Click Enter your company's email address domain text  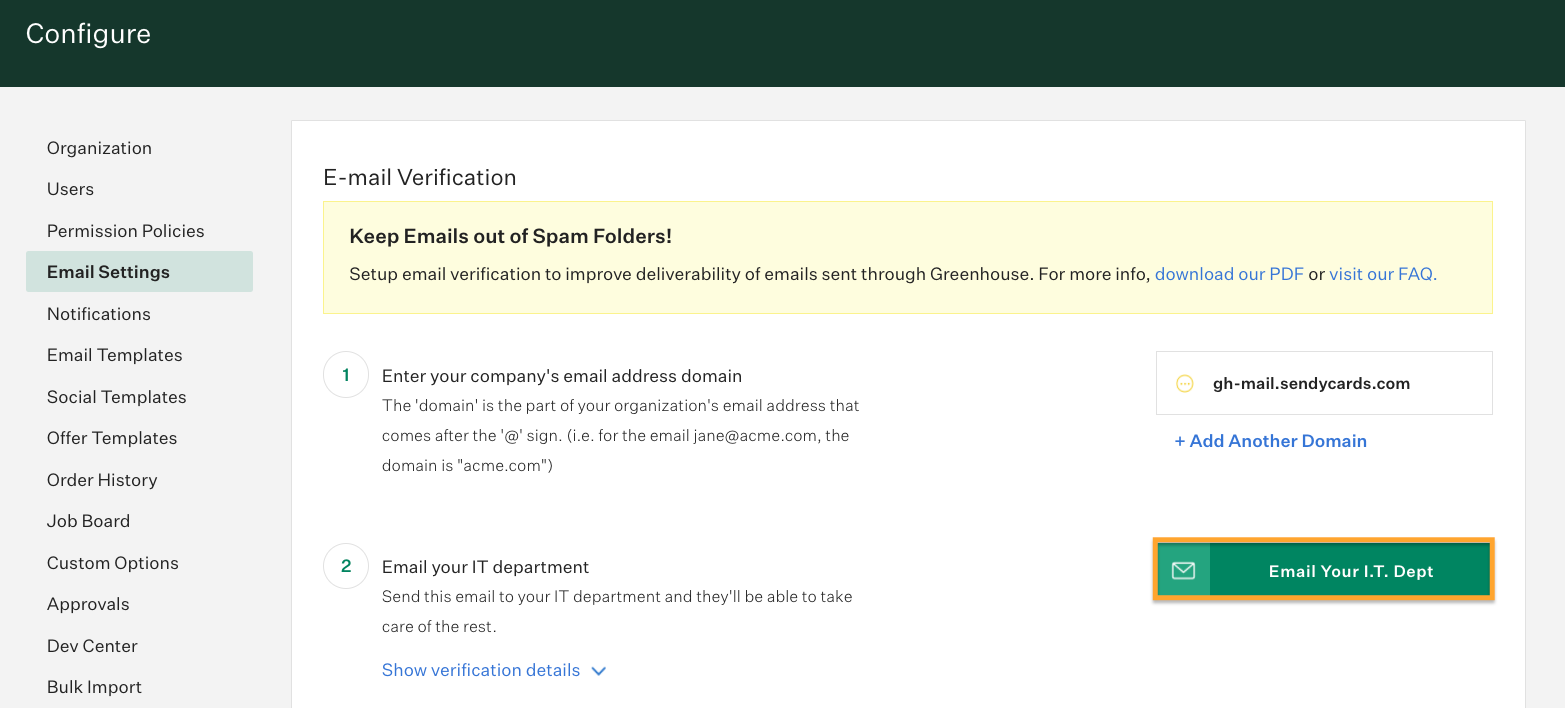[x=562, y=377]
